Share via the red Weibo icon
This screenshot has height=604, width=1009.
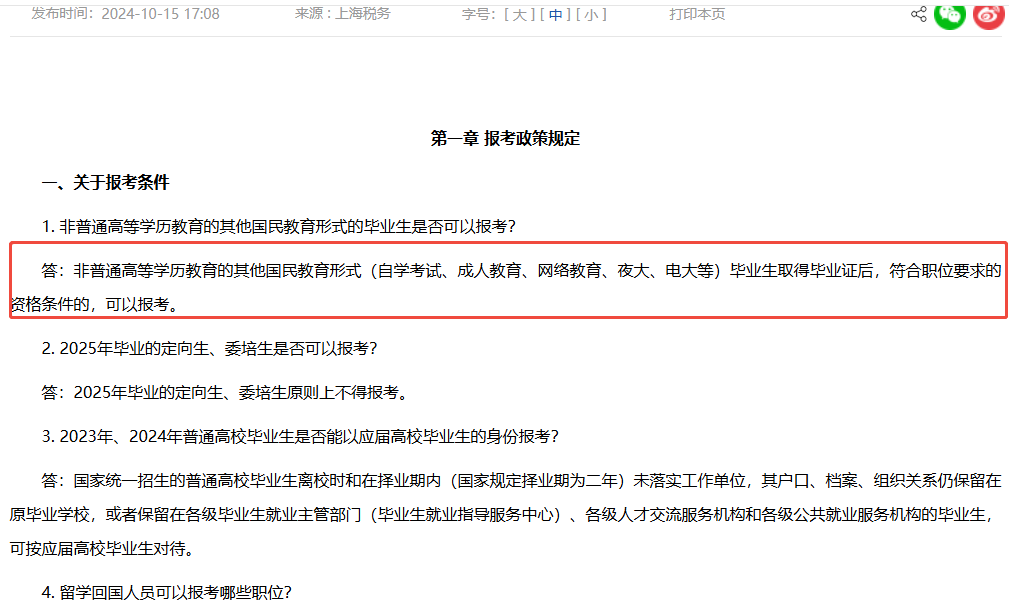click(988, 14)
